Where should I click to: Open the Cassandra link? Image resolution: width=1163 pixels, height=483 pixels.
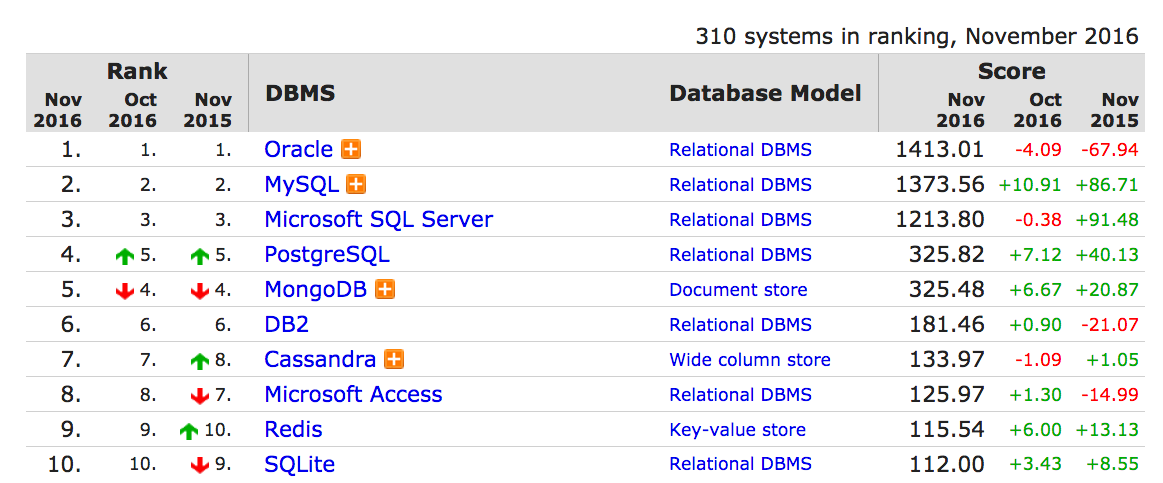tap(320, 360)
